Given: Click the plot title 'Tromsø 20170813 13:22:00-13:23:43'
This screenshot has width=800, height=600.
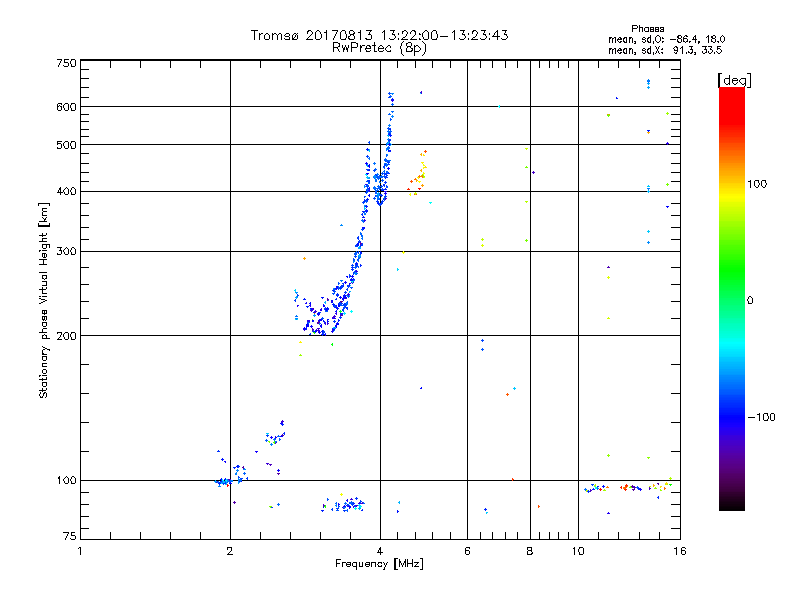Looking at the screenshot, I should (x=379, y=35).
